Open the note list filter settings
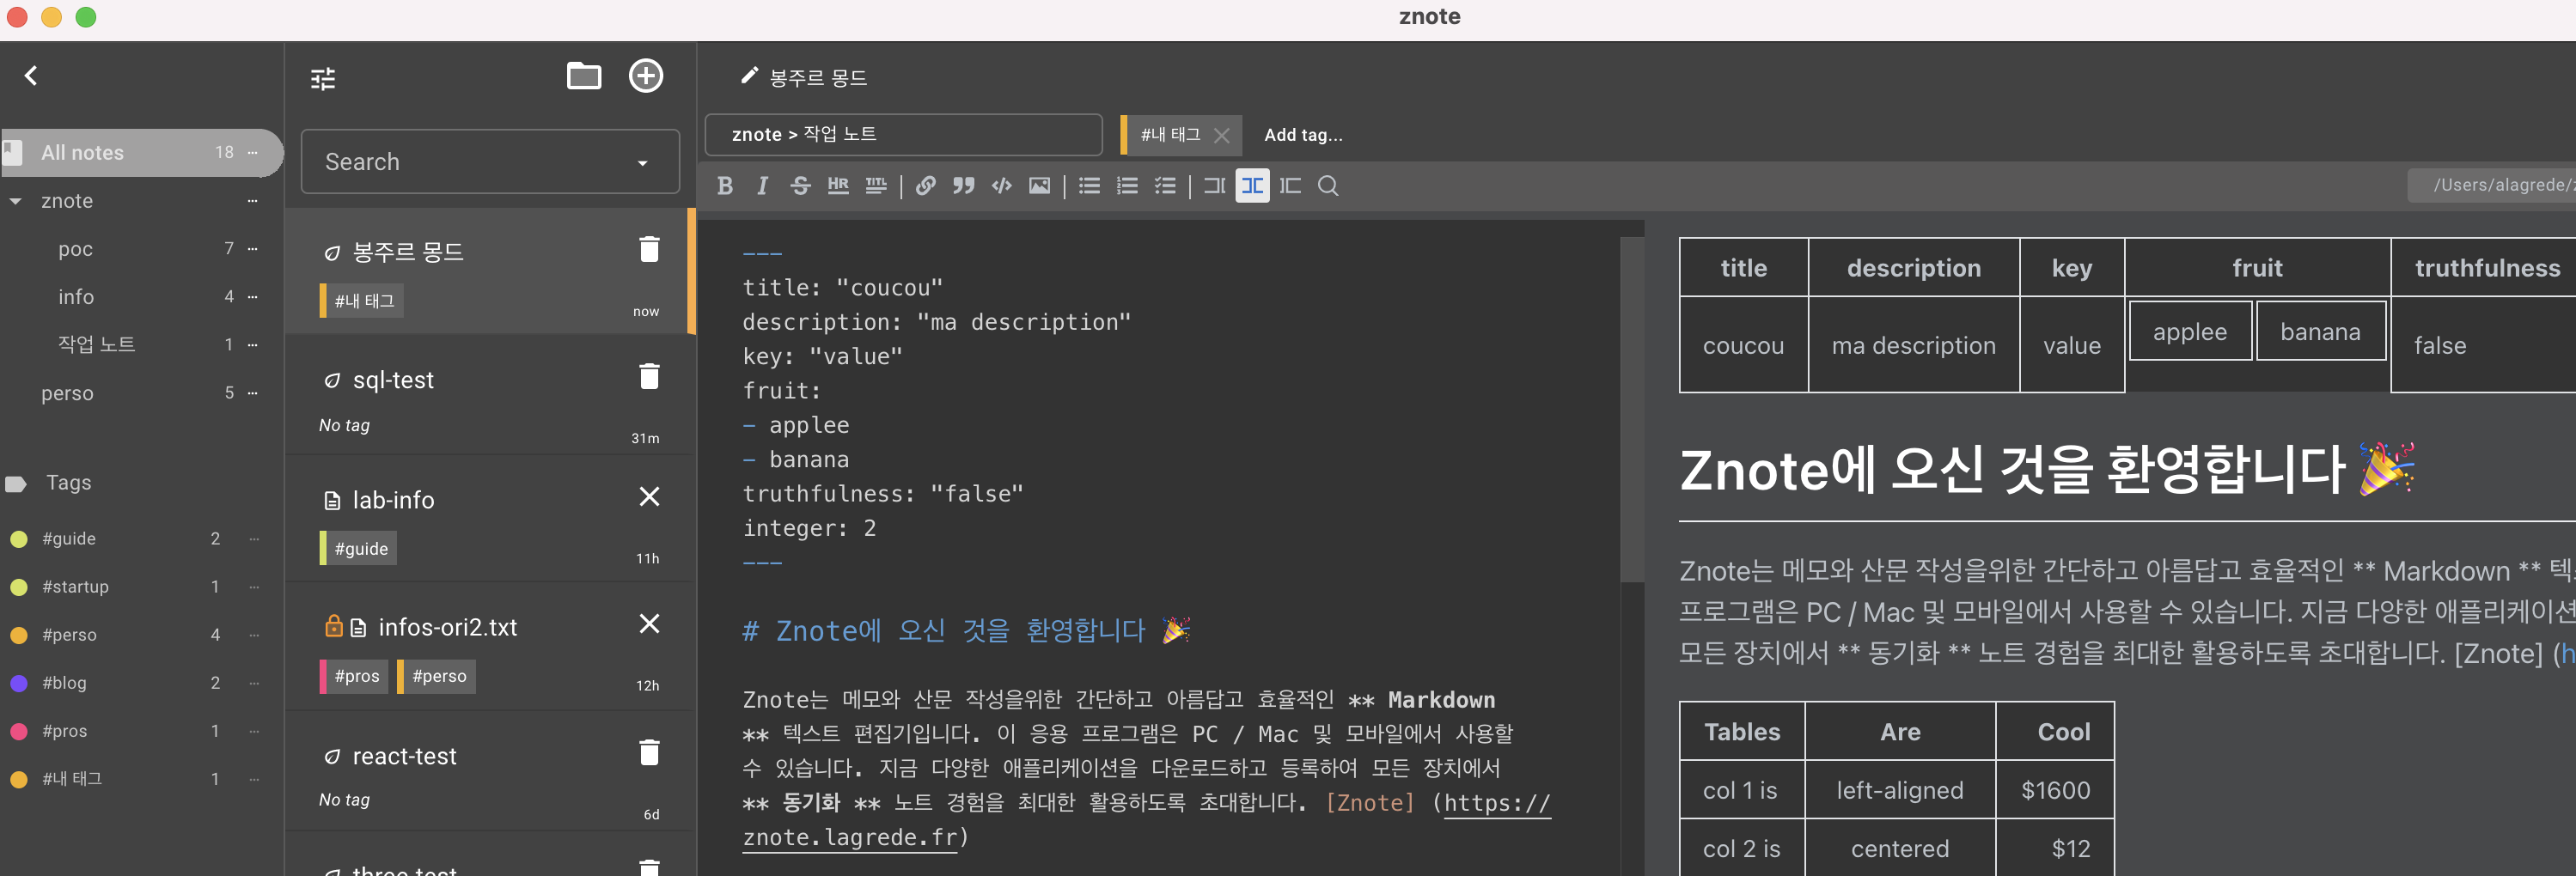The width and height of the screenshot is (2576, 876). coord(323,78)
